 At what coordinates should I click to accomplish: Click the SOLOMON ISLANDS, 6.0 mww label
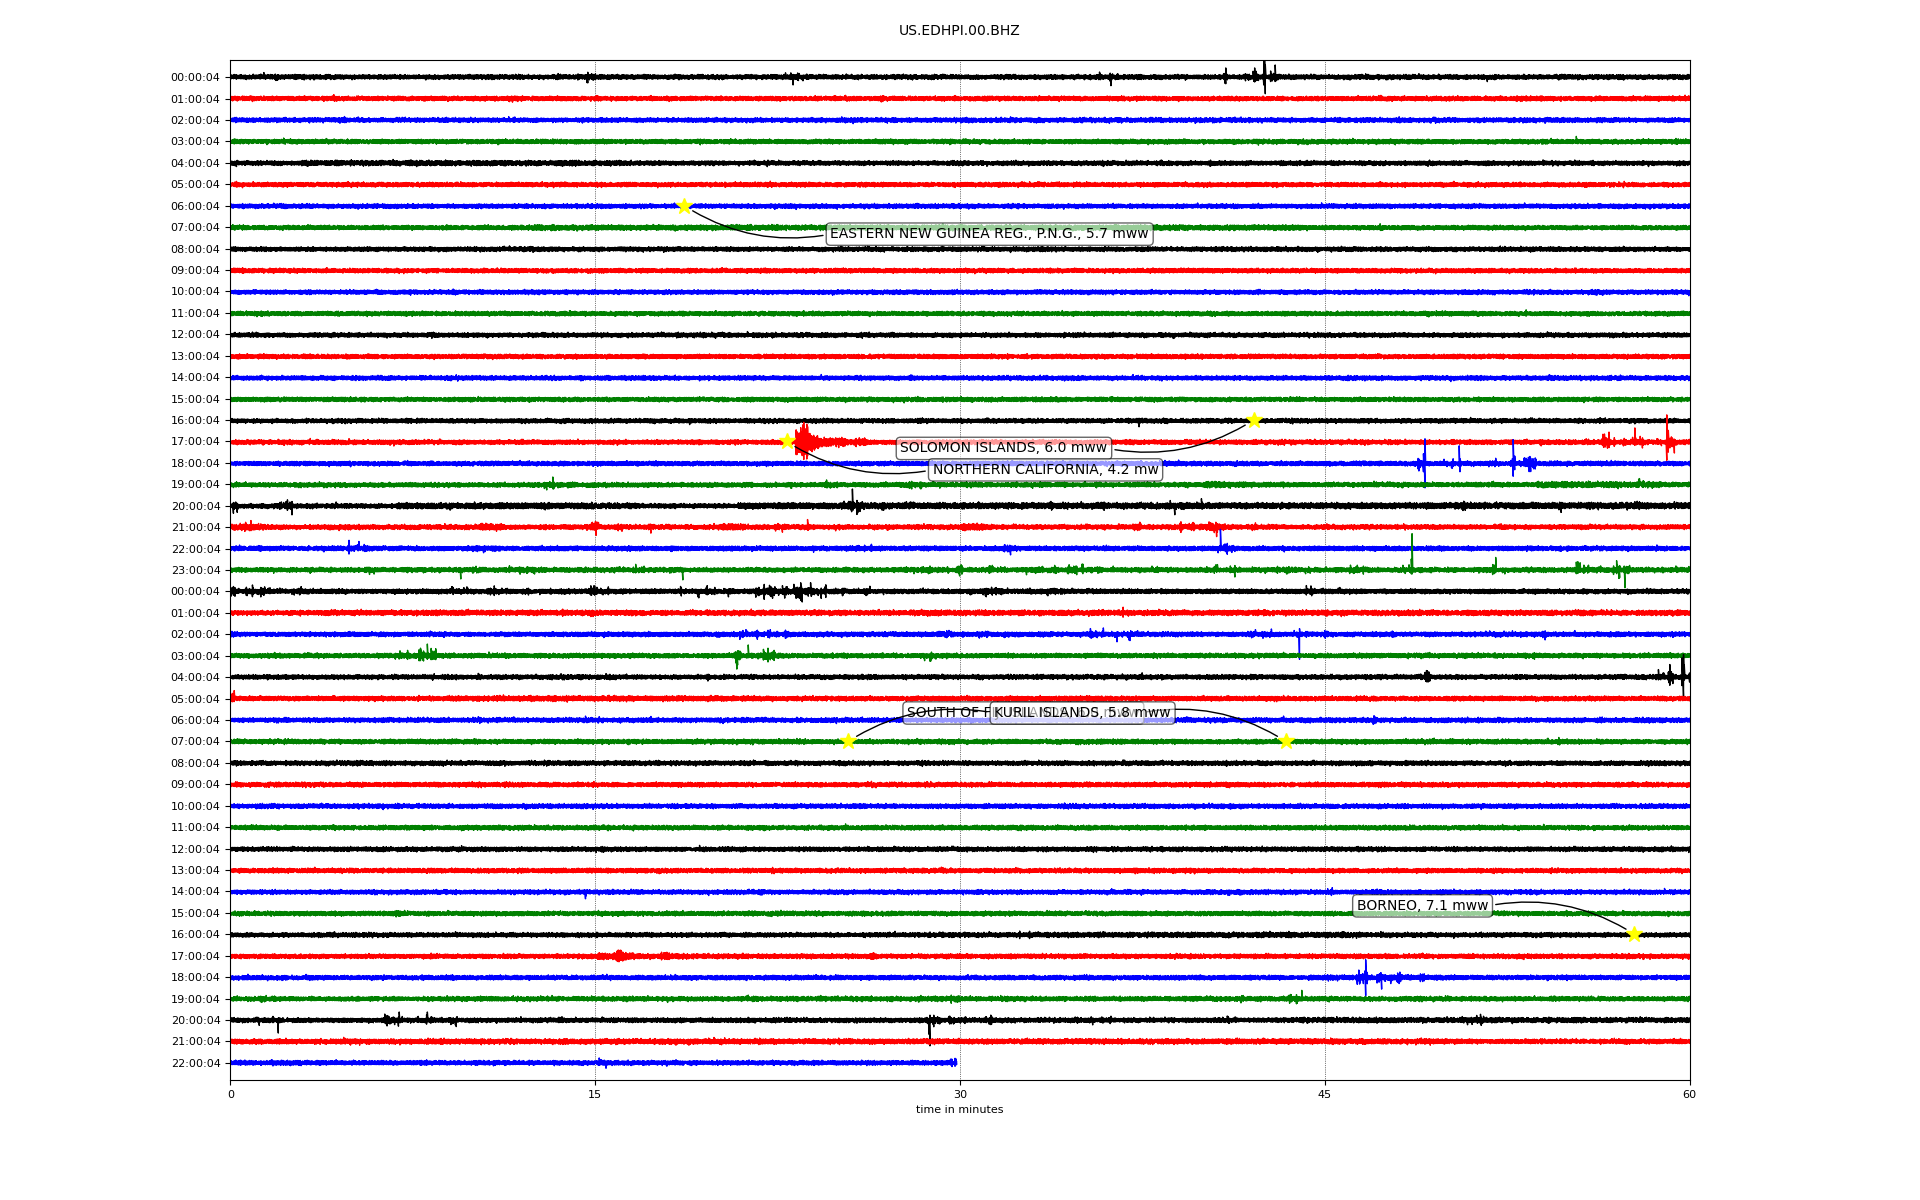click(x=1003, y=448)
